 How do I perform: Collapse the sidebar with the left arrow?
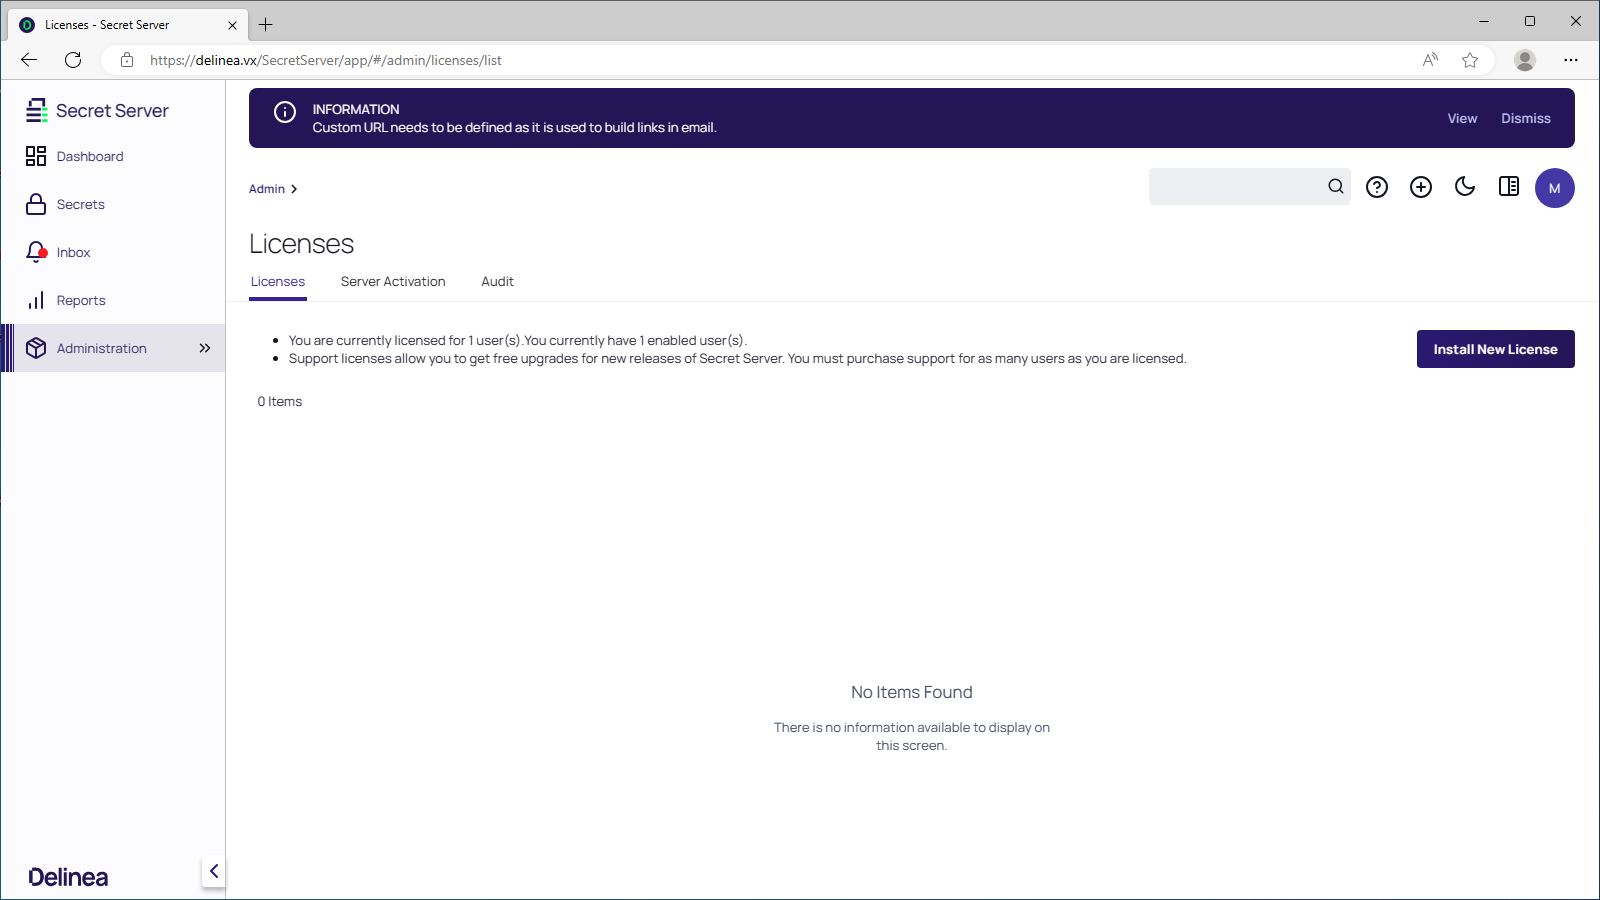(x=213, y=870)
